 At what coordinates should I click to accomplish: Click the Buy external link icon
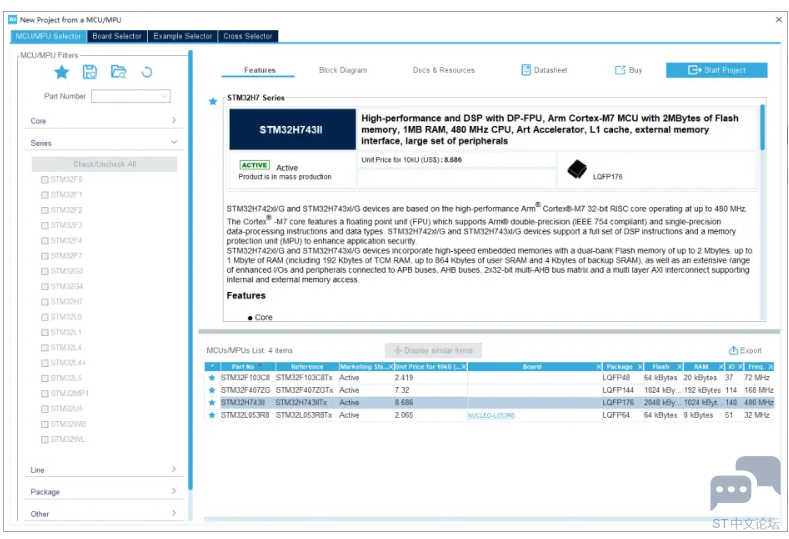click(x=620, y=70)
